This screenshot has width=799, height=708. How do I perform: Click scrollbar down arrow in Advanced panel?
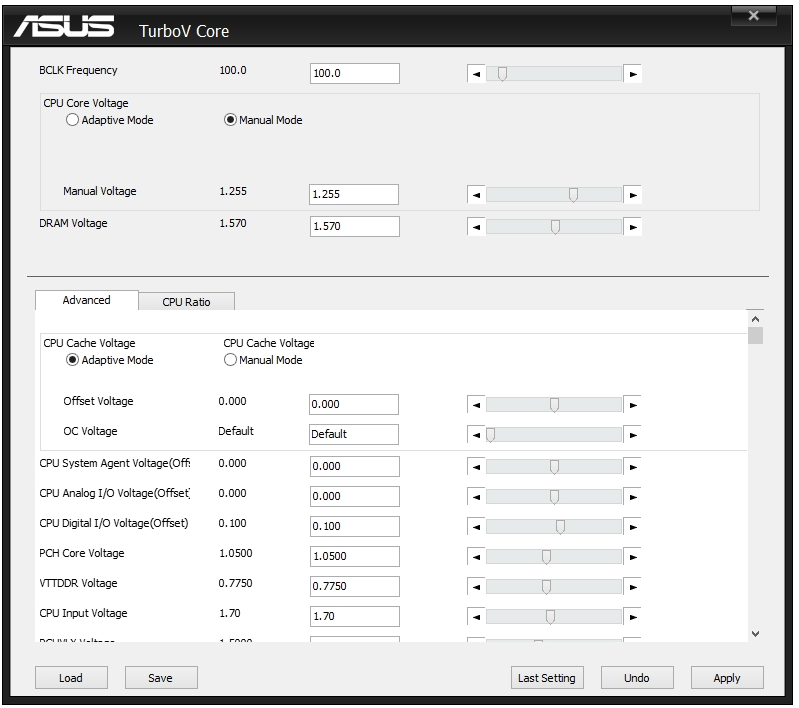coord(755,634)
